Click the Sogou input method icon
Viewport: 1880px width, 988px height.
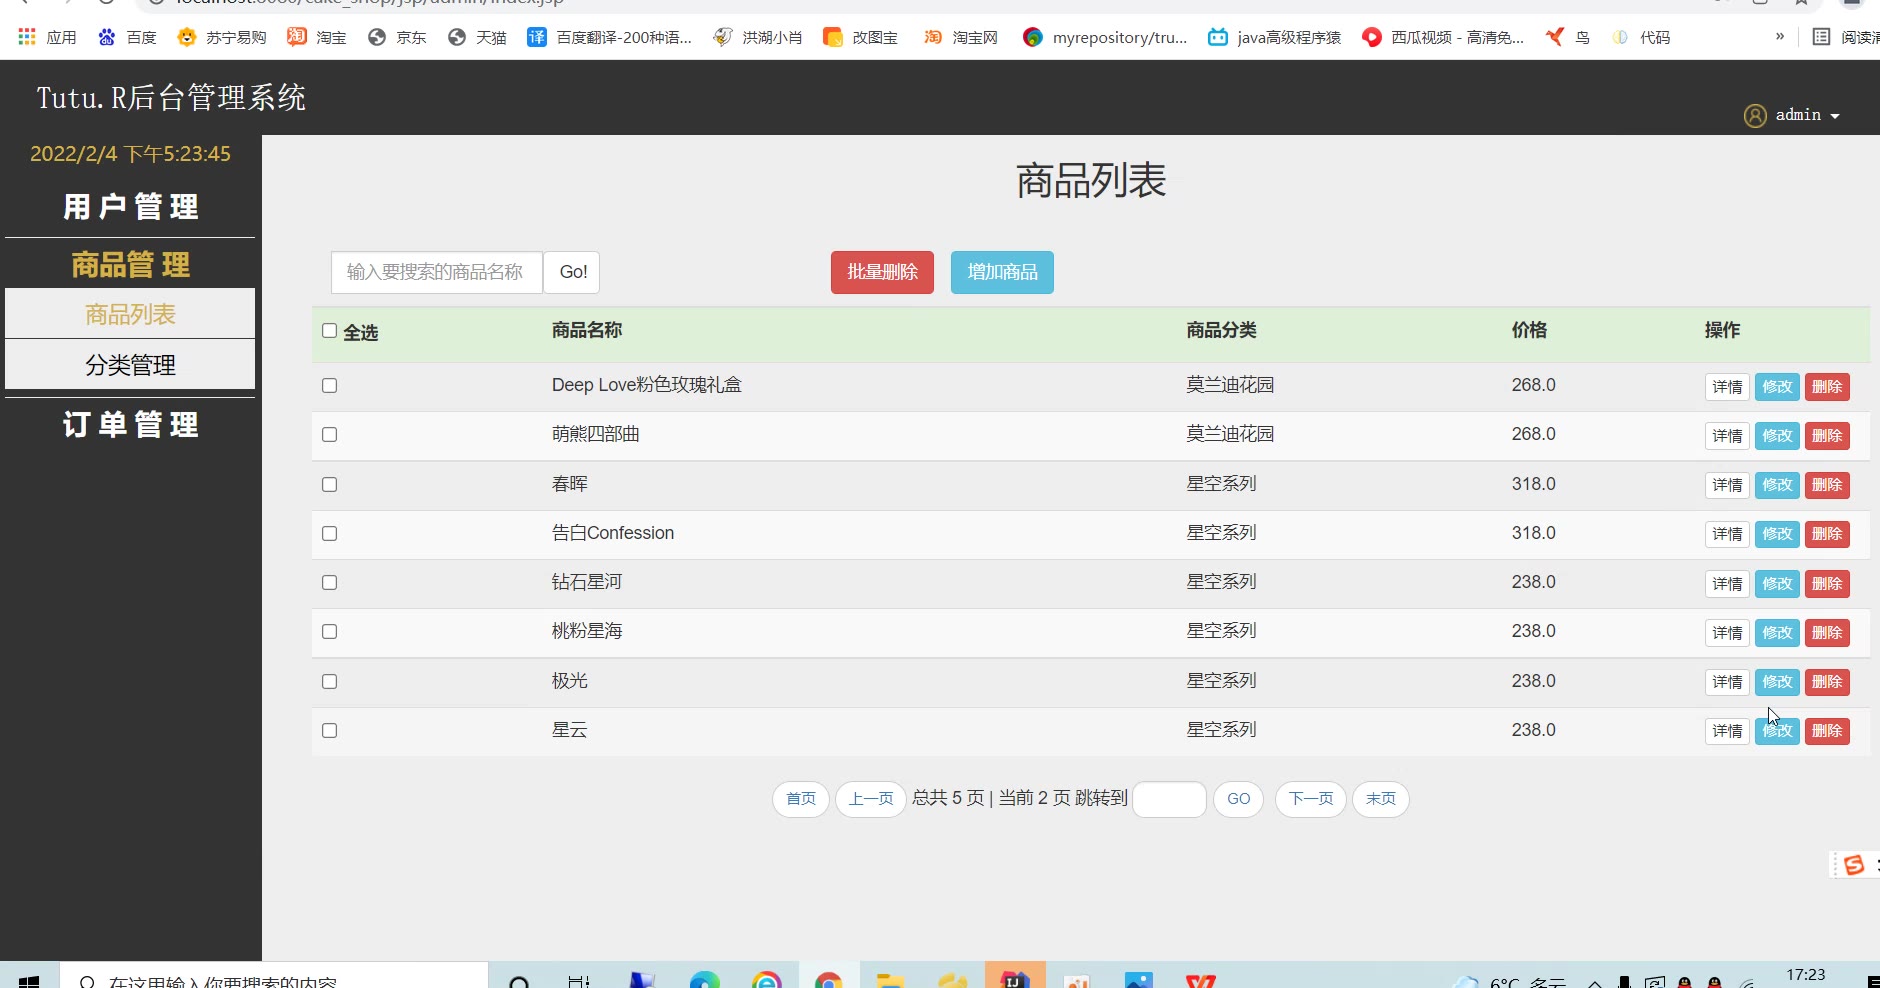(x=1853, y=865)
